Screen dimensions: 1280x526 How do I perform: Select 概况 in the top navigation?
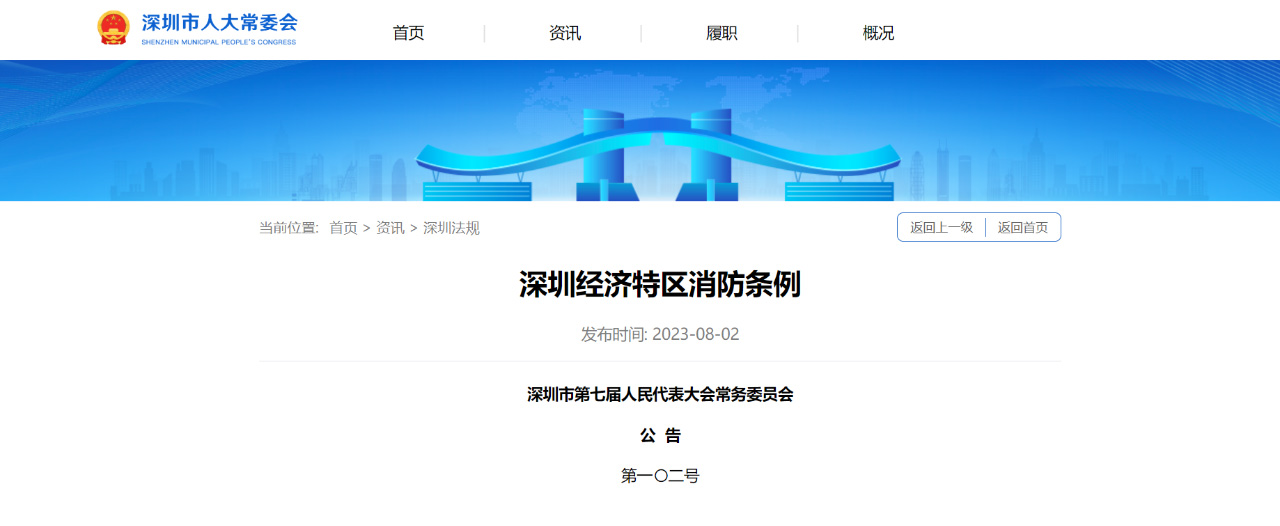pyautogui.click(x=878, y=33)
